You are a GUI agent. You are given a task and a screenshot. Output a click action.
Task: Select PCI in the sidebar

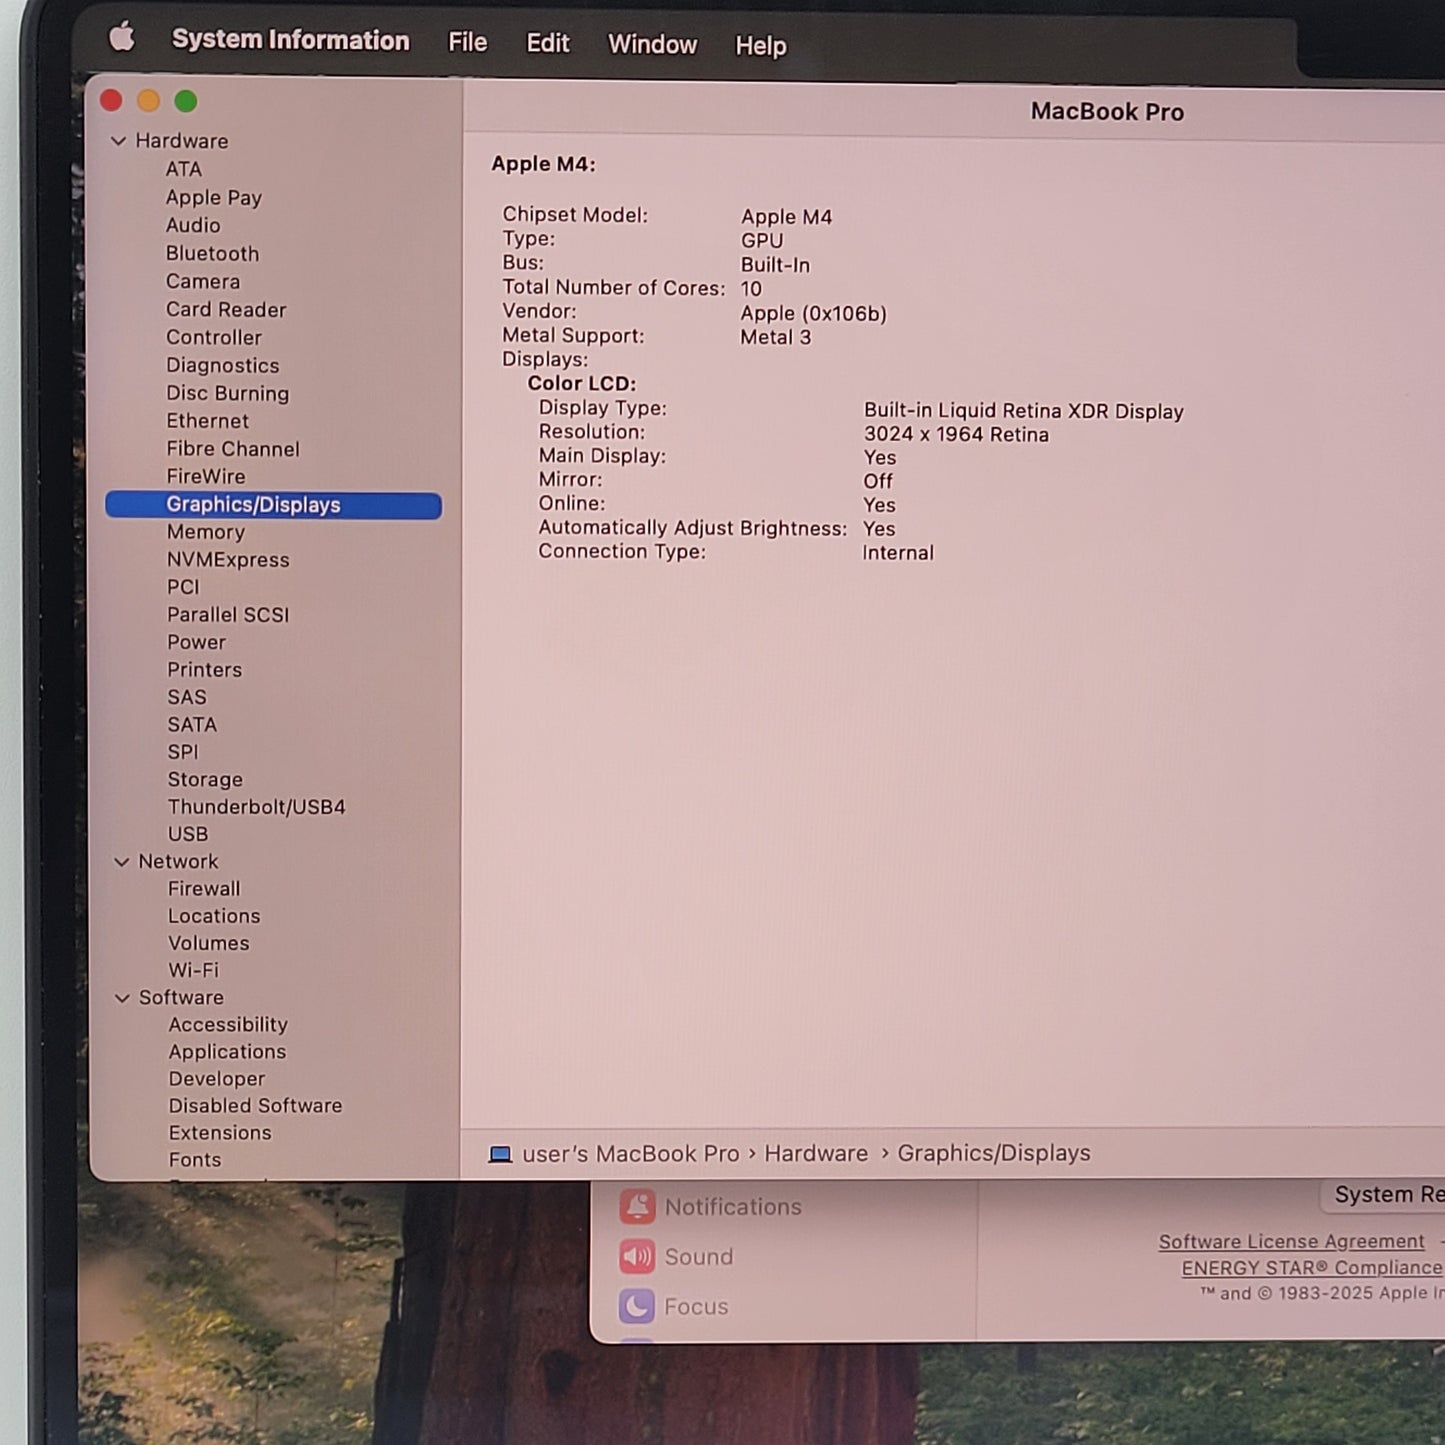(183, 587)
